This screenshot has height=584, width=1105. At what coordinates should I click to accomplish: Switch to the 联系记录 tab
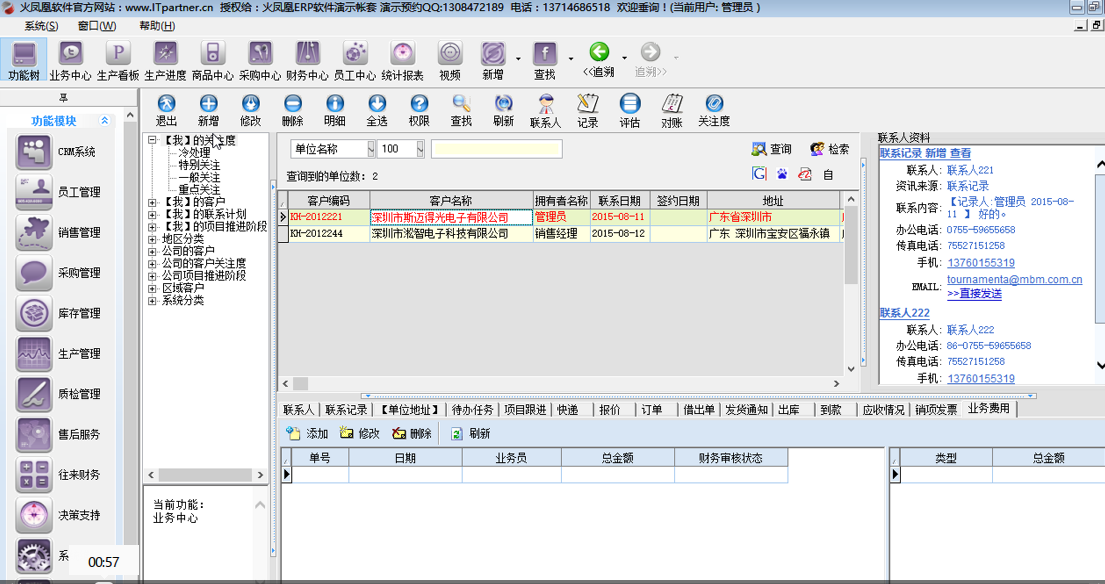click(346, 409)
